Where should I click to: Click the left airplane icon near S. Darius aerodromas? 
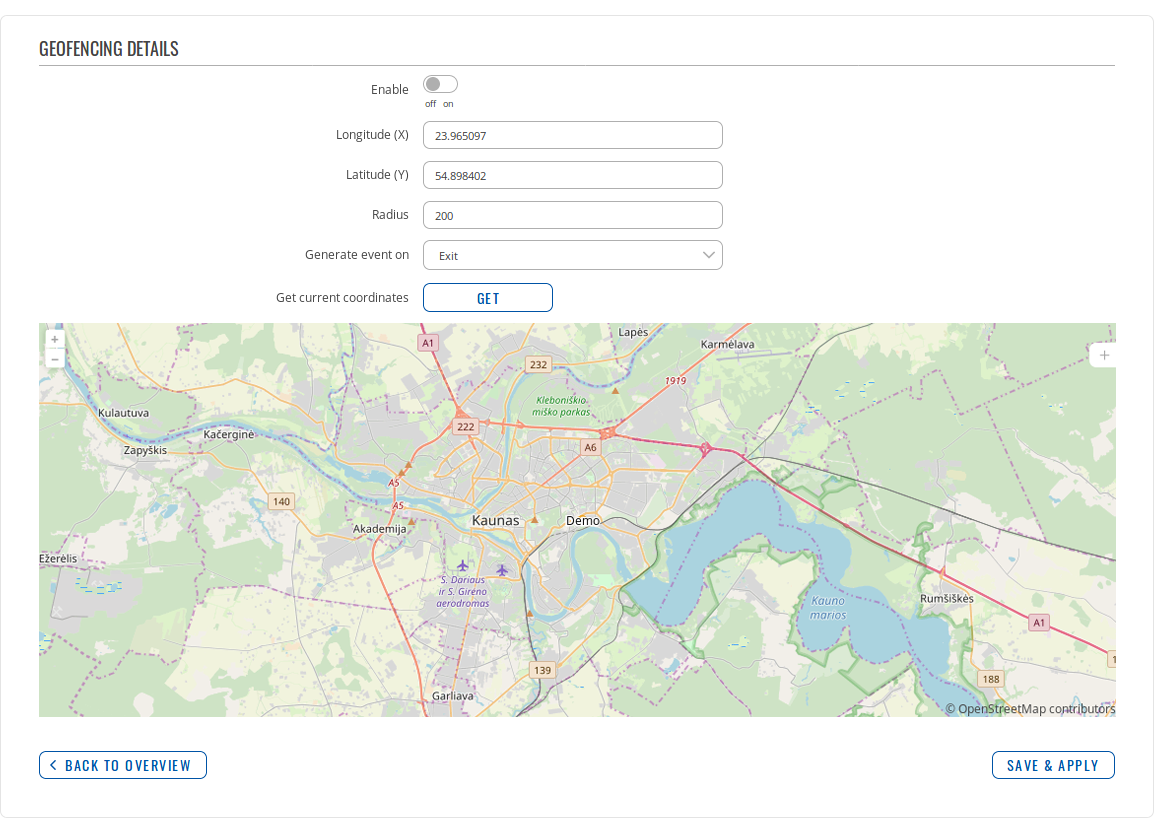(463, 566)
